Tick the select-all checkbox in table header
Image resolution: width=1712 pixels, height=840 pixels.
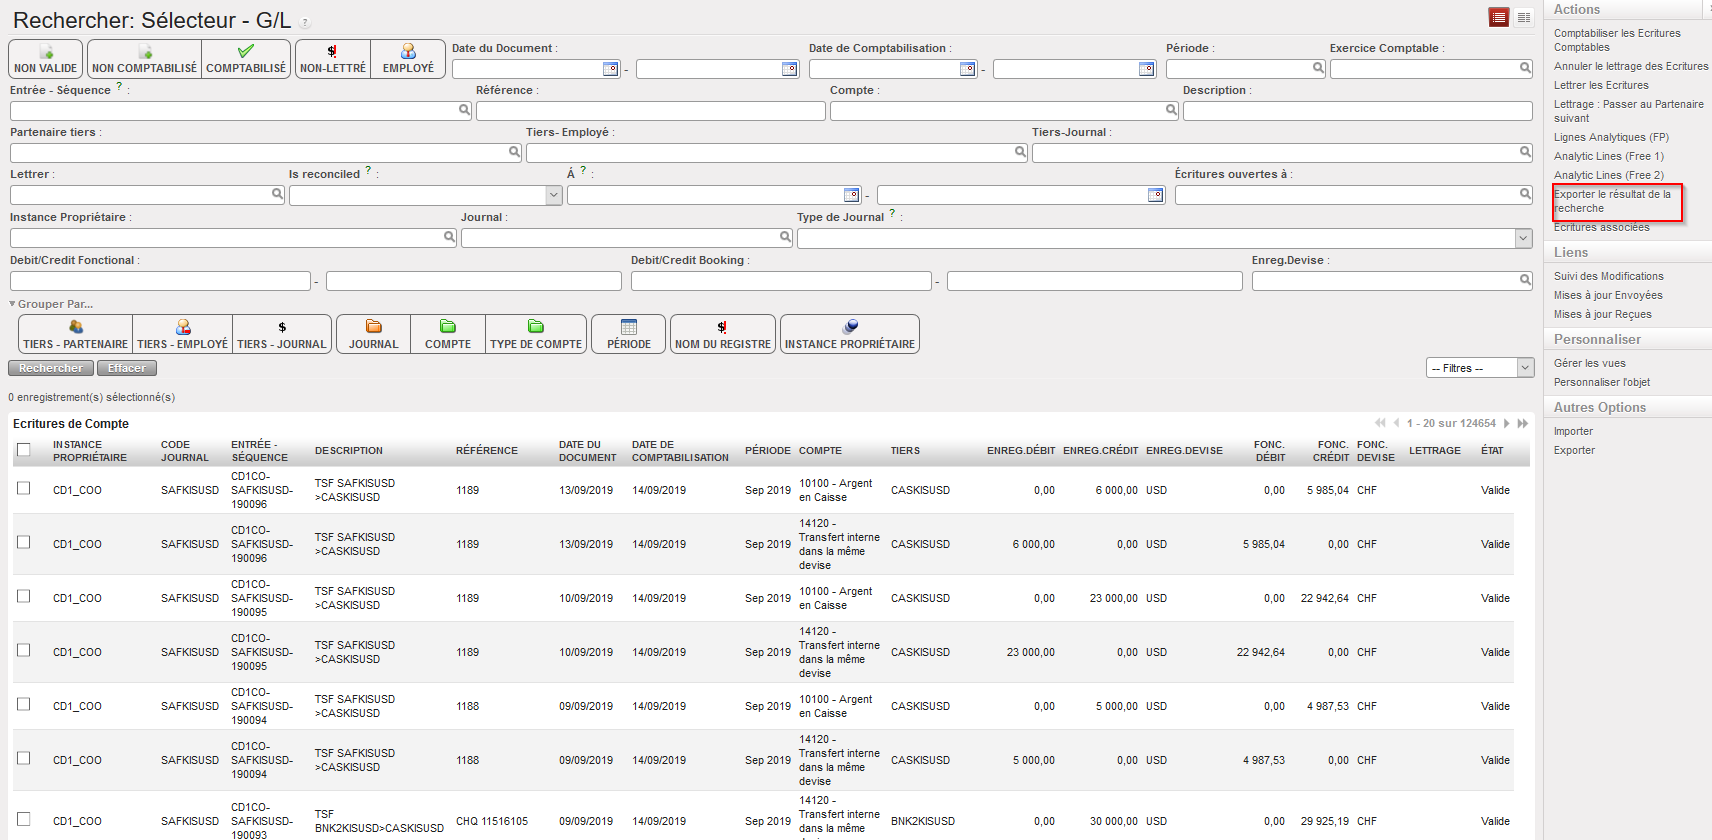[24, 450]
